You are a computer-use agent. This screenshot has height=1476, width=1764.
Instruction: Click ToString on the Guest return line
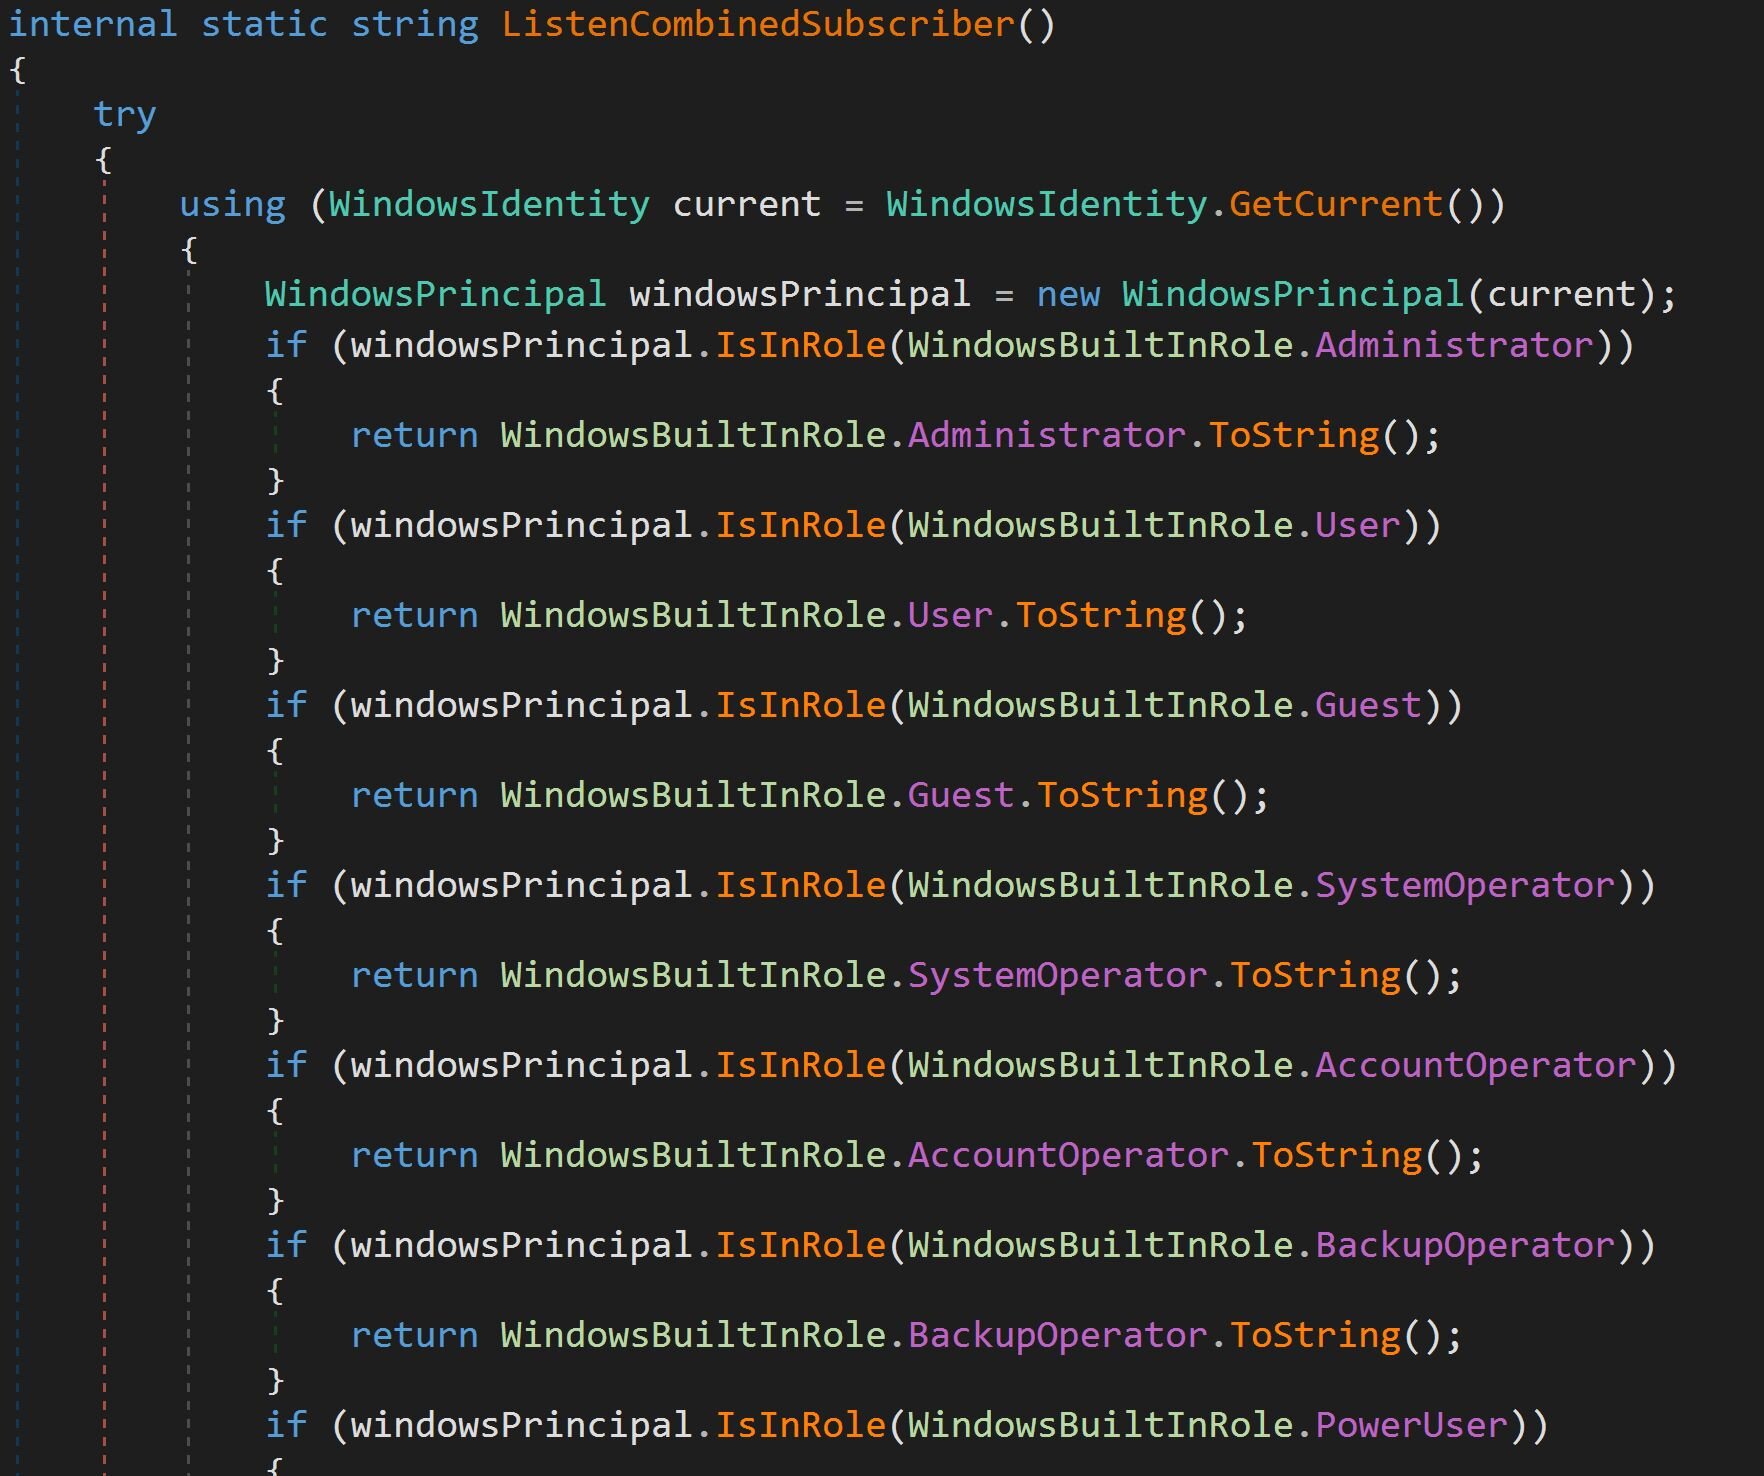(x=1122, y=796)
